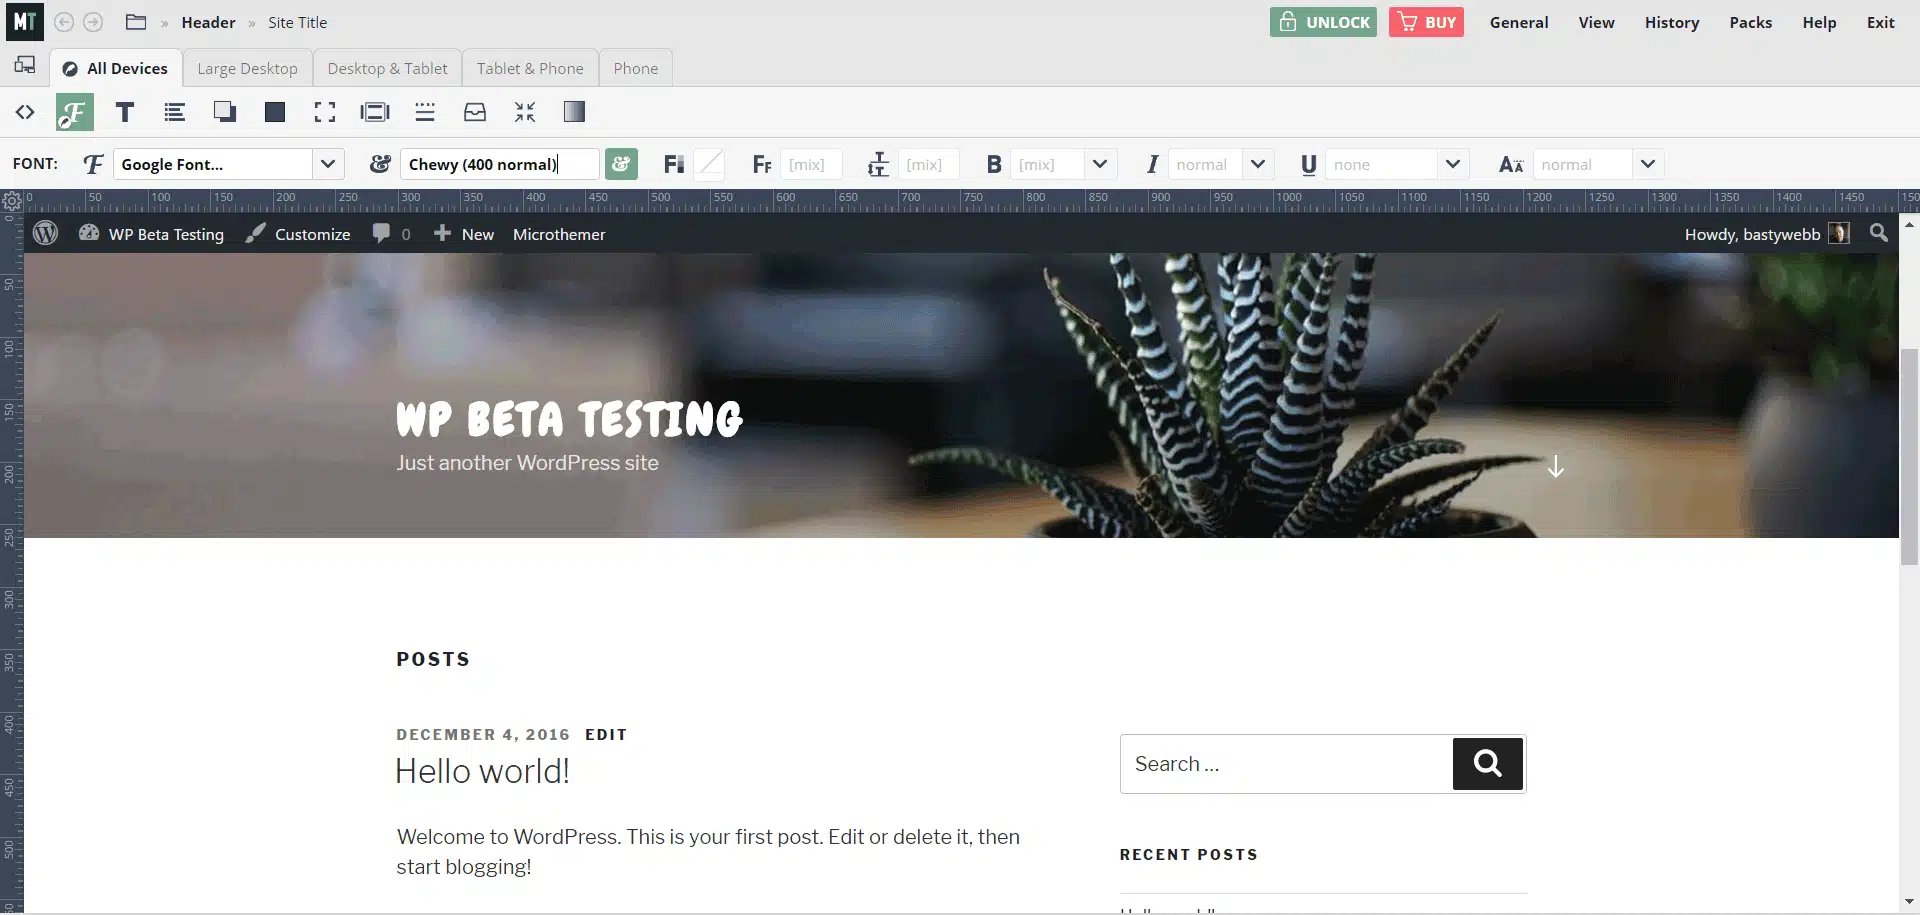Image resolution: width=1920 pixels, height=915 pixels.
Task: Open the View menu
Action: pyautogui.click(x=1596, y=22)
